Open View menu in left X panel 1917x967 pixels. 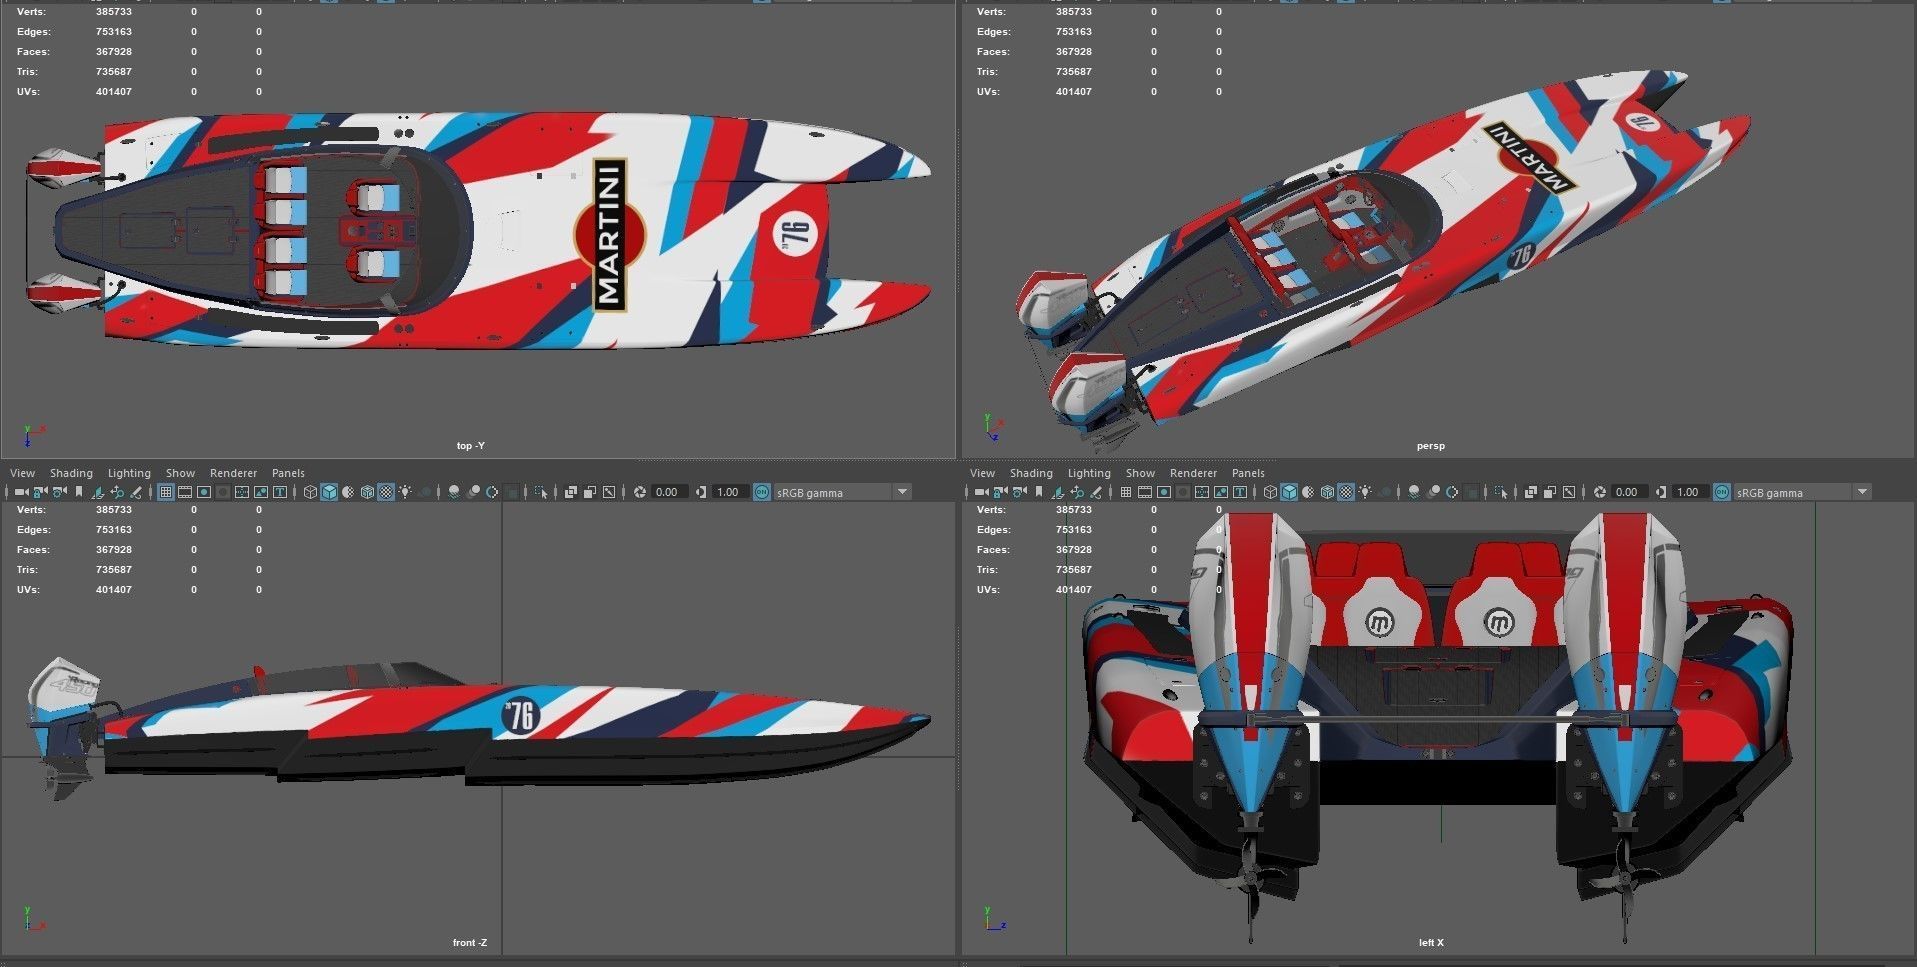tap(982, 473)
